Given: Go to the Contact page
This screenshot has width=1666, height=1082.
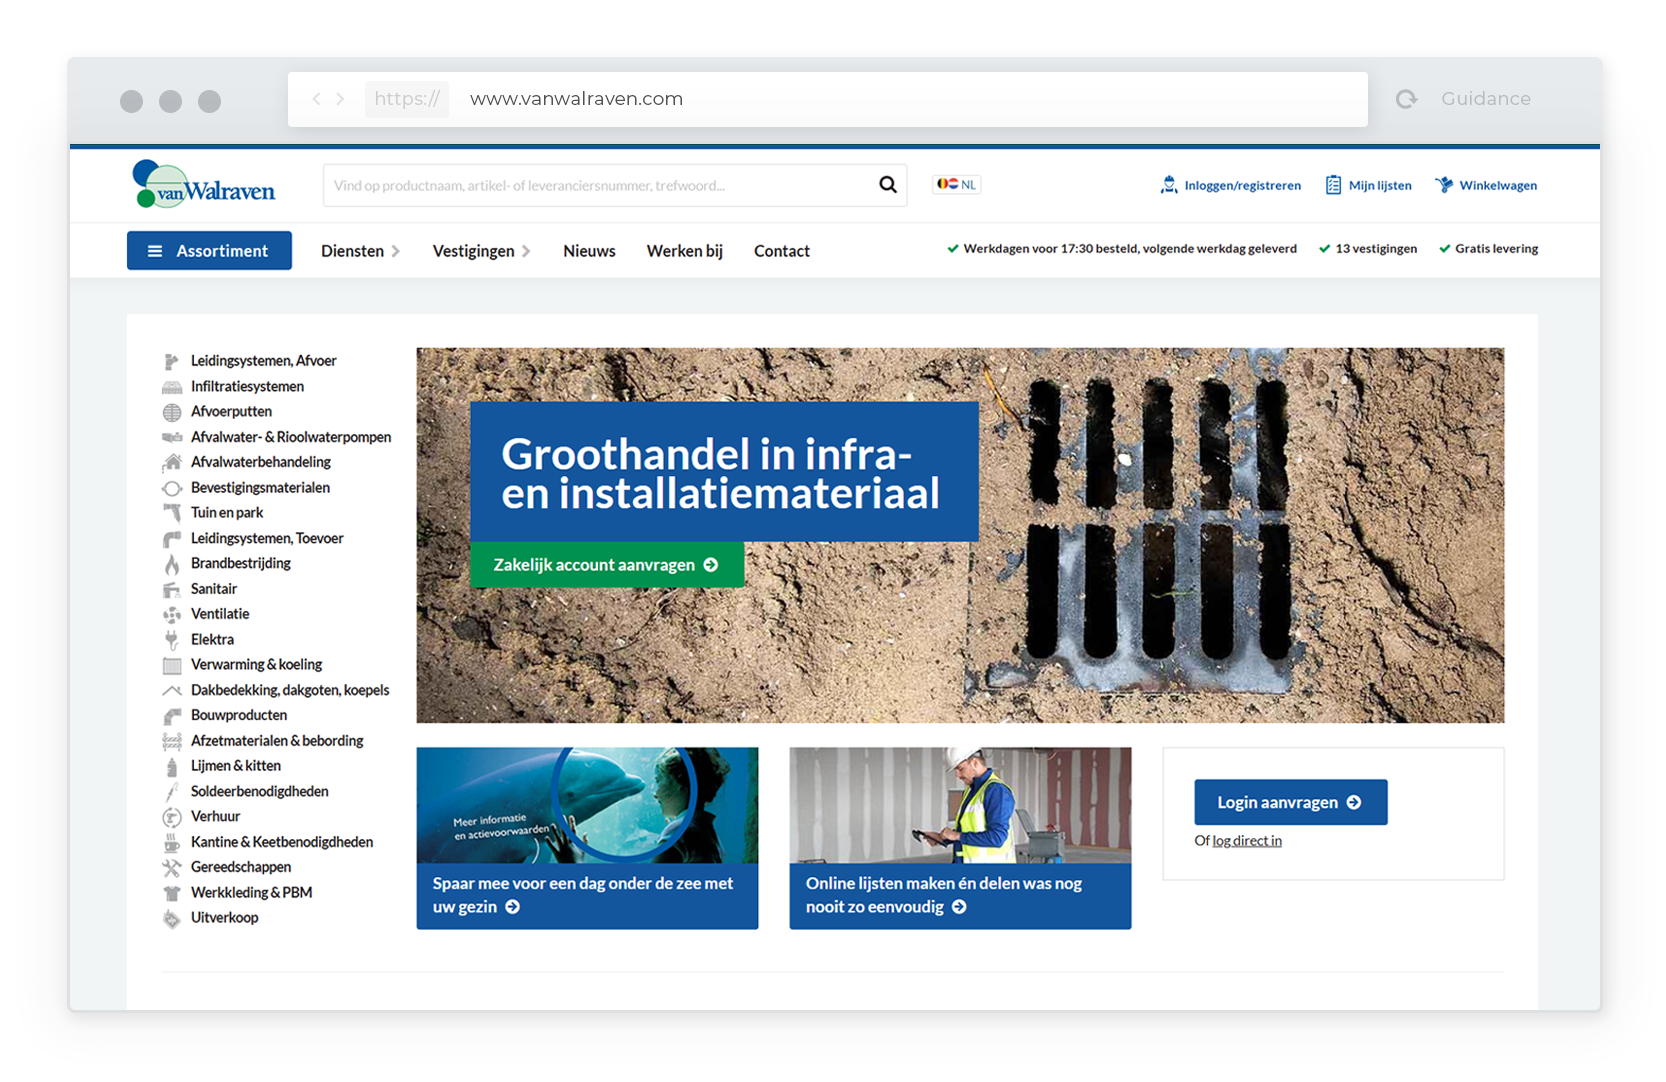Looking at the screenshot, I should (x=781, y=251).
